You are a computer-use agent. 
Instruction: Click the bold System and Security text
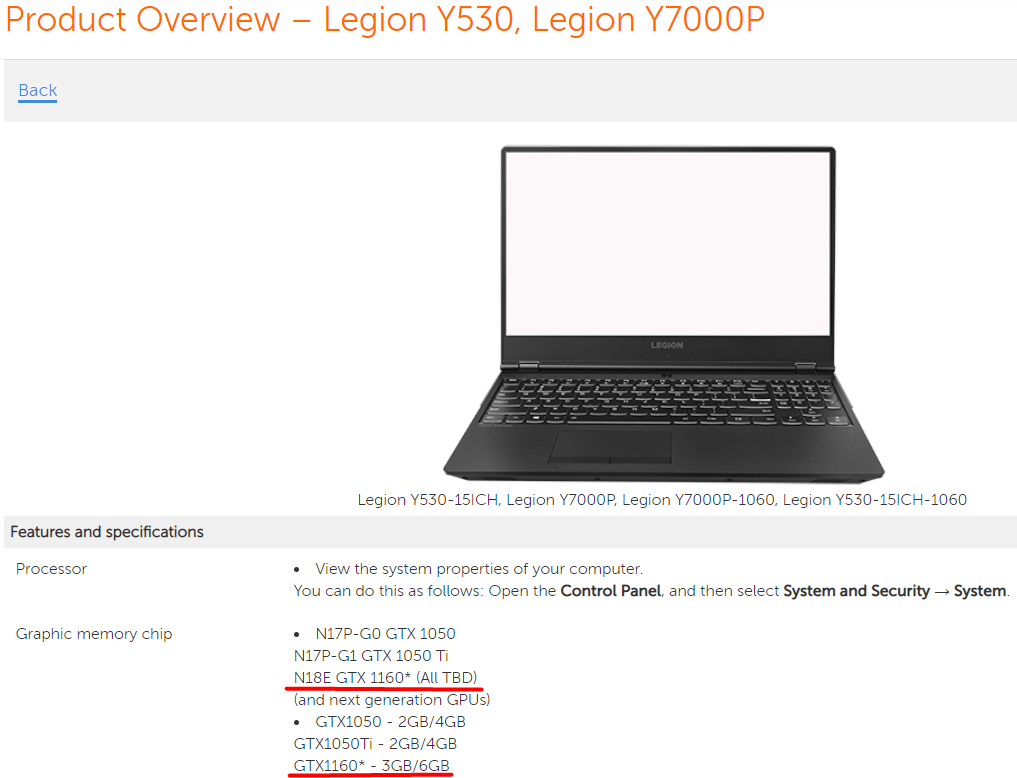pos(856,591)
